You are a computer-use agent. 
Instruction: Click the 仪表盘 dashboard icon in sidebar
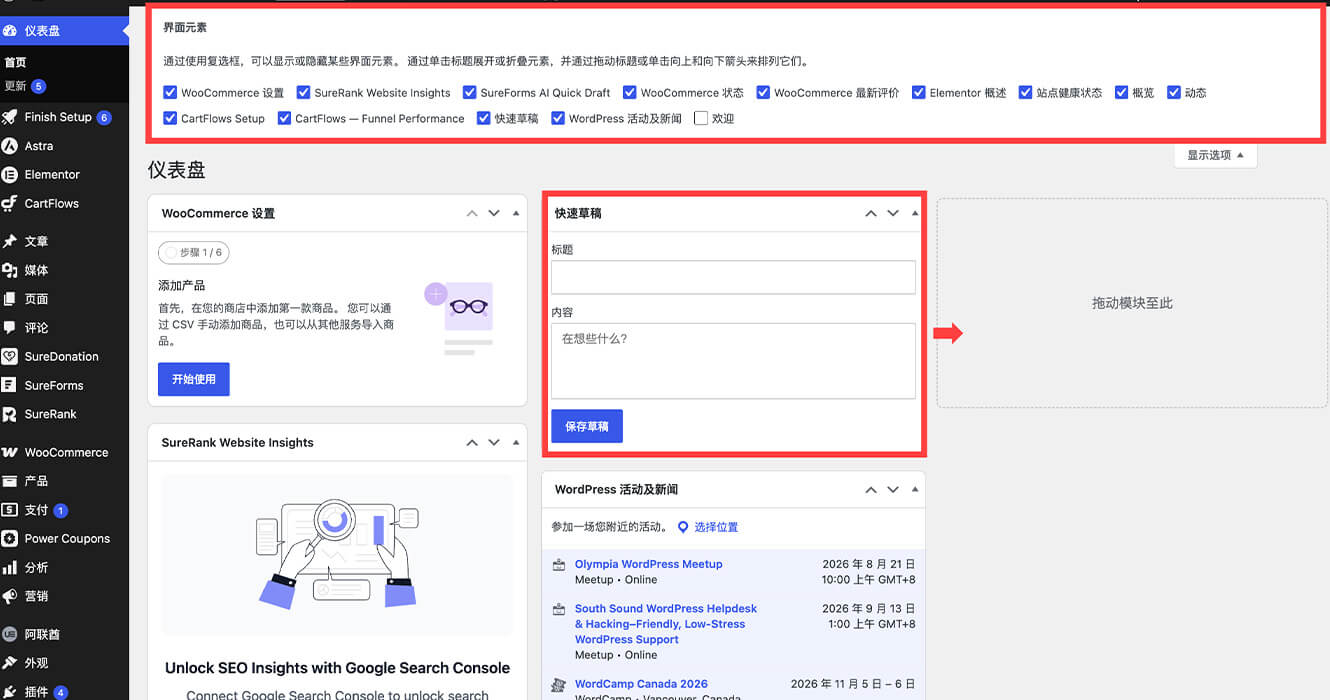click(10, 31)
